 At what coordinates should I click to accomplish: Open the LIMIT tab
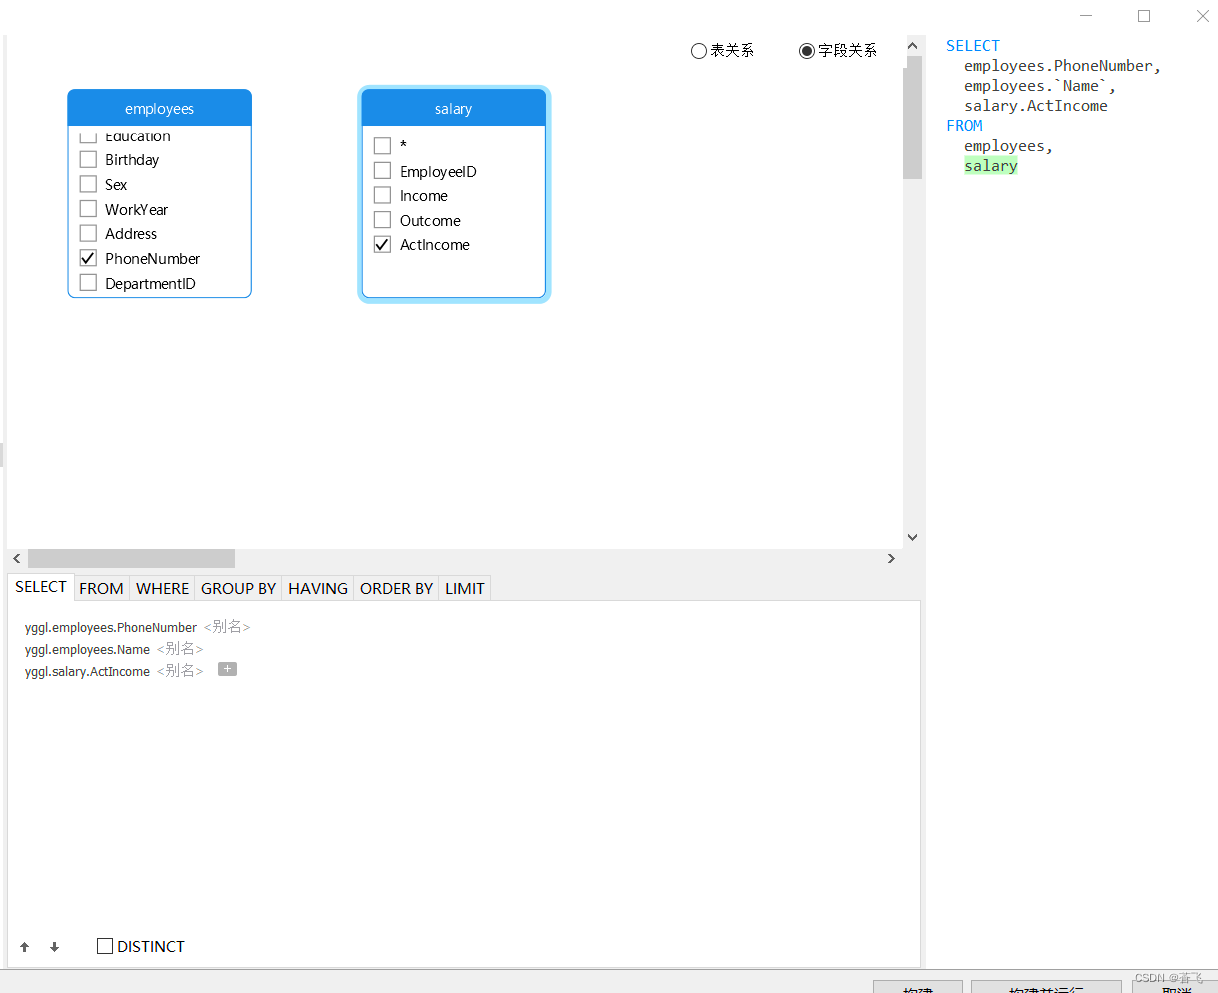[465, 588]
